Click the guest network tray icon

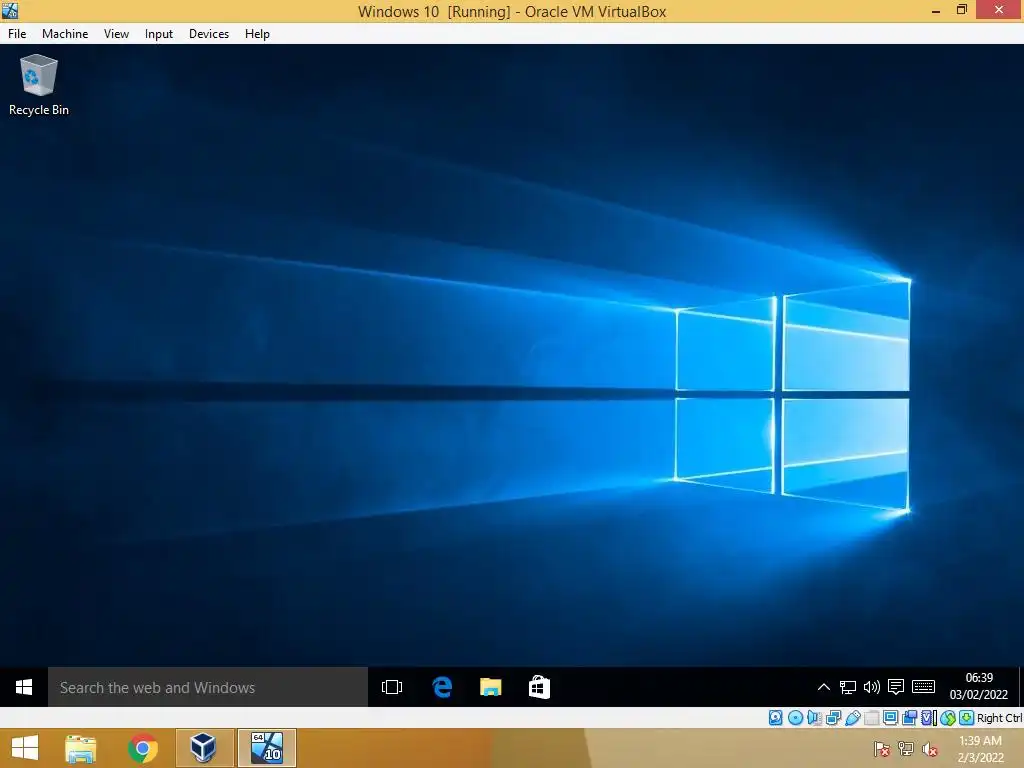pos(848,687)
